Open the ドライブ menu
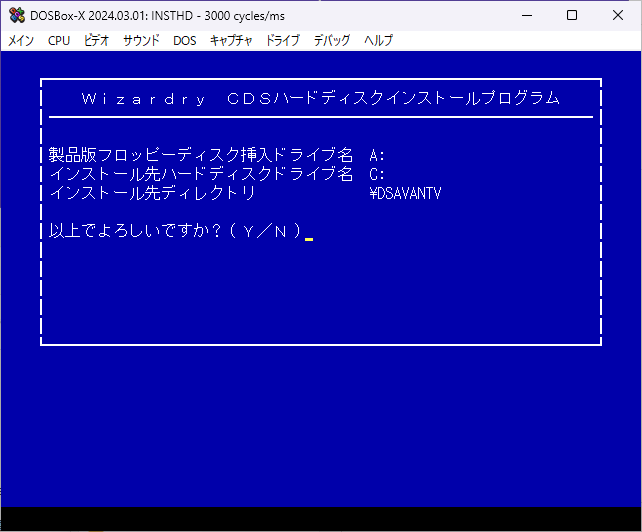This screenshot has height=532, width=642. pos(283,41)
